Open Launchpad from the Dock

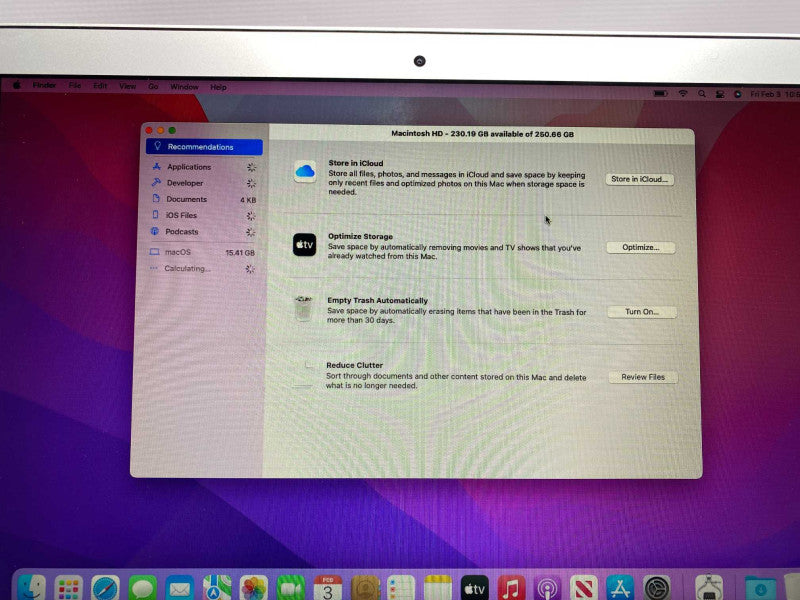click(x=68, y=588)
